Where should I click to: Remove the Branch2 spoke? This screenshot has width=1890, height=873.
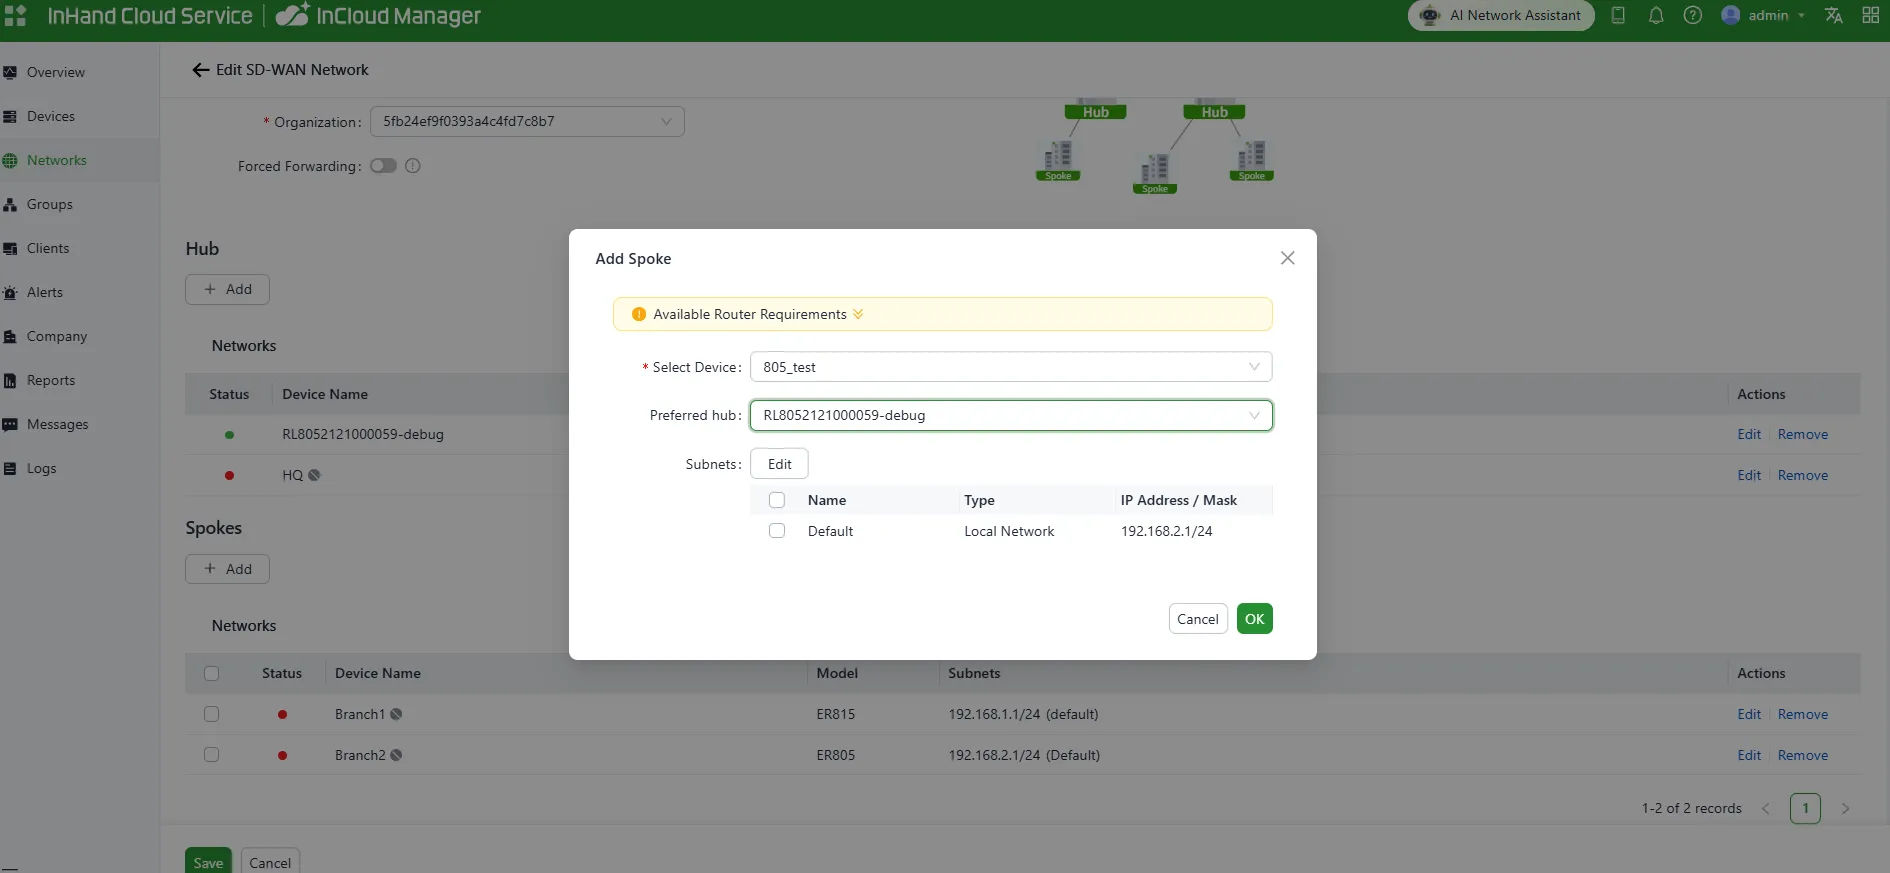[1803, 755]
